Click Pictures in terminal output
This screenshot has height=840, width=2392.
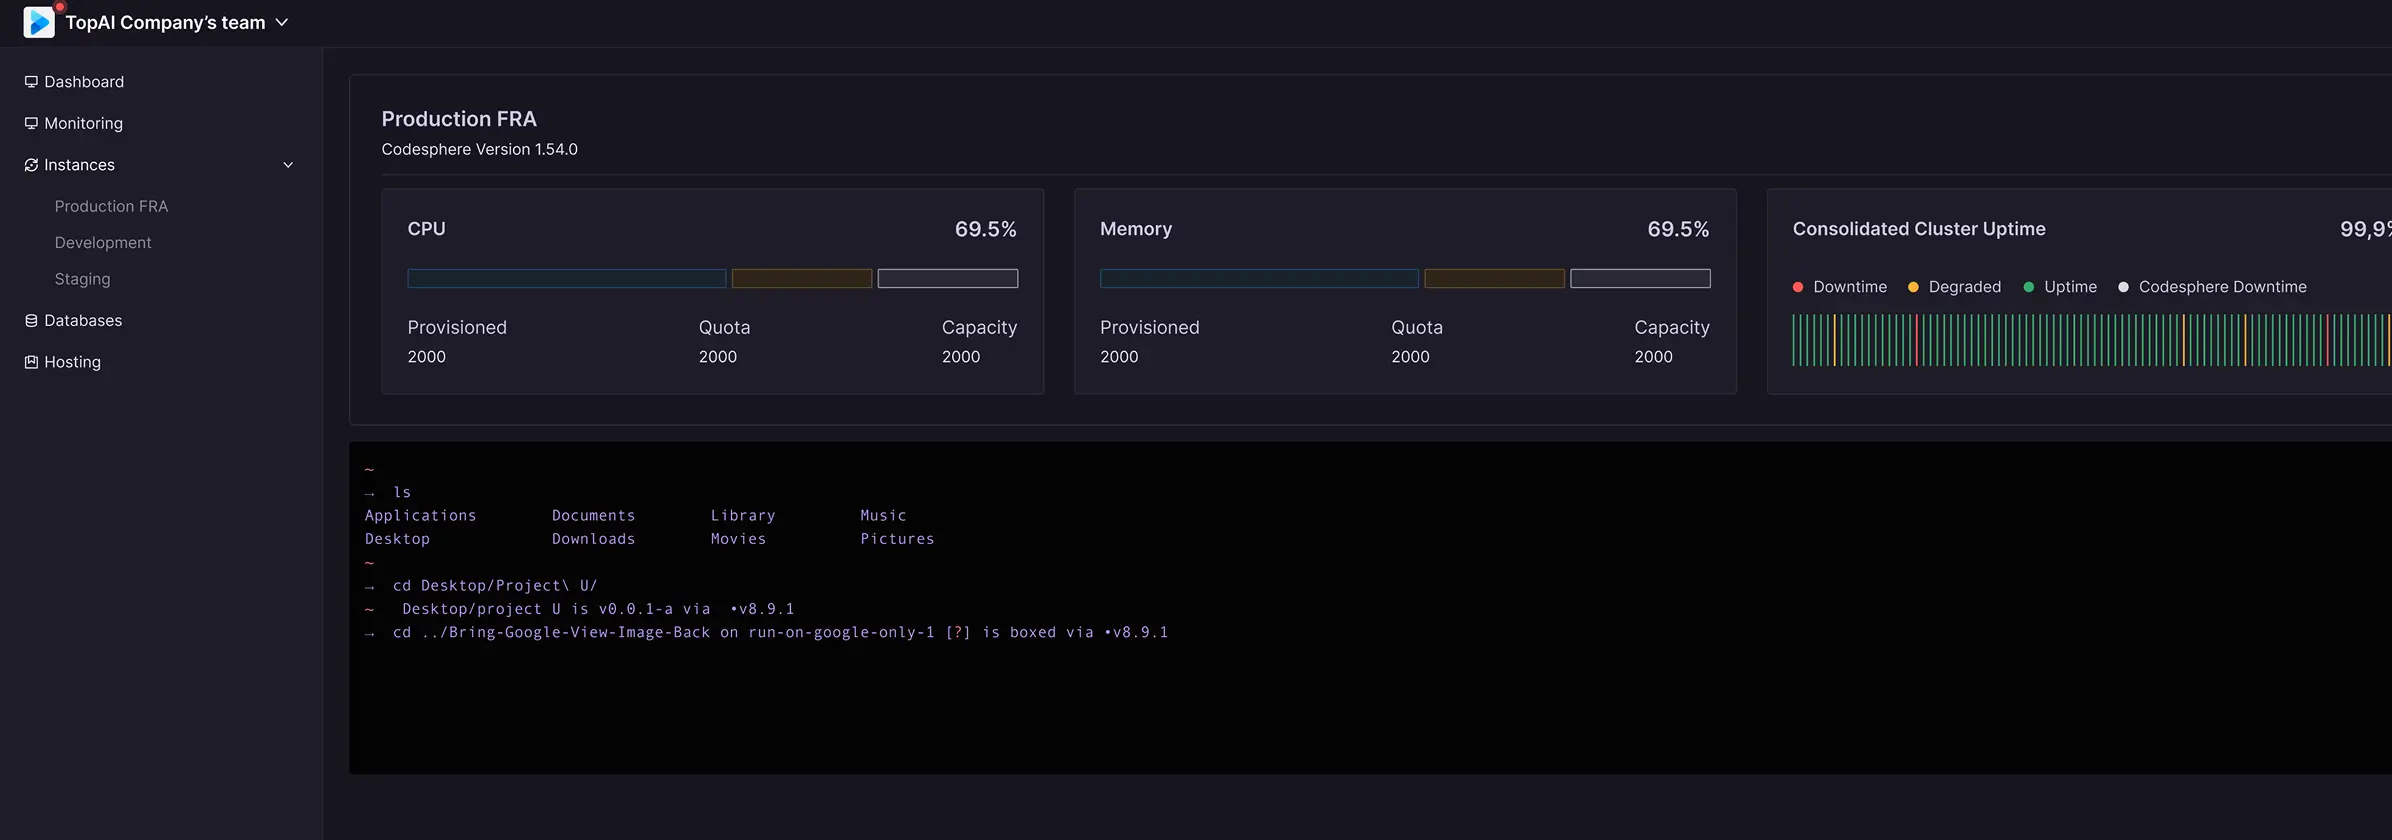pyautogui.click(x=897, y=539)
